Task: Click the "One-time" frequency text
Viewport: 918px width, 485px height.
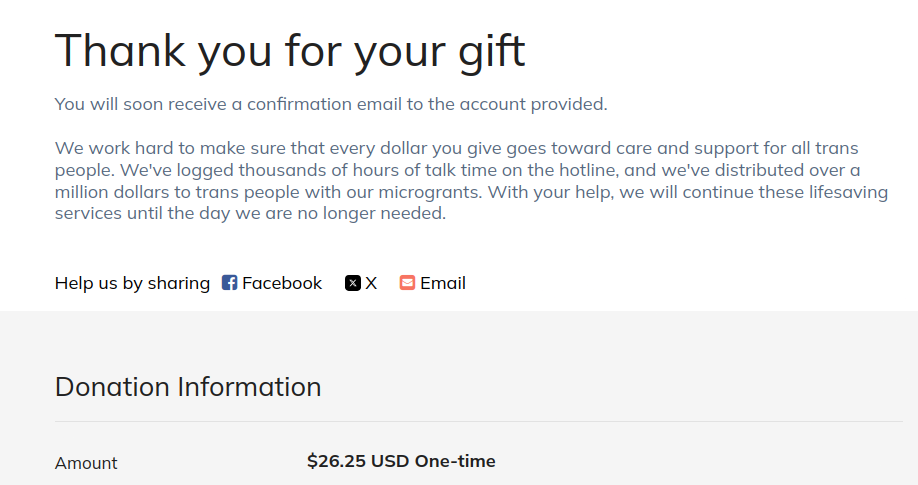Action: [x=455, y=461]
